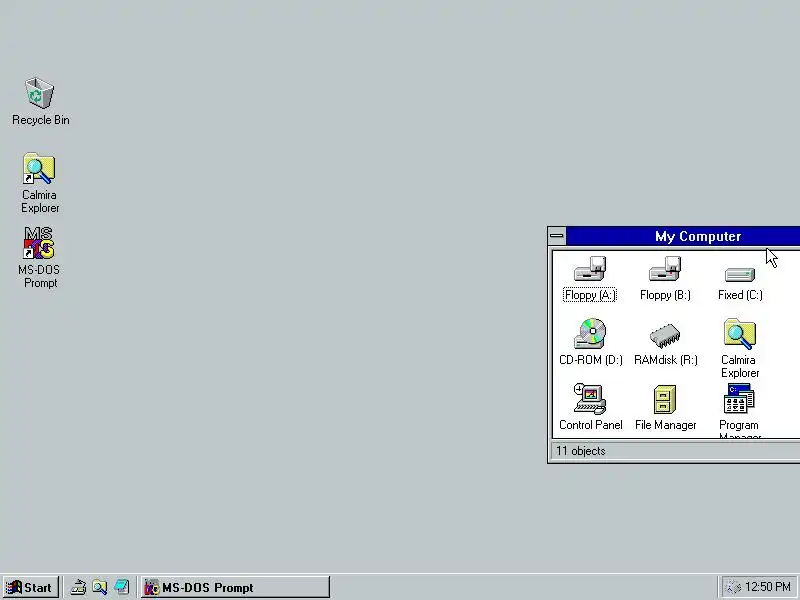The width and height of the screenshot is (800, 600).
Task: Click the 'Recycle Bin' desktop label
Action: click(41, 120)
